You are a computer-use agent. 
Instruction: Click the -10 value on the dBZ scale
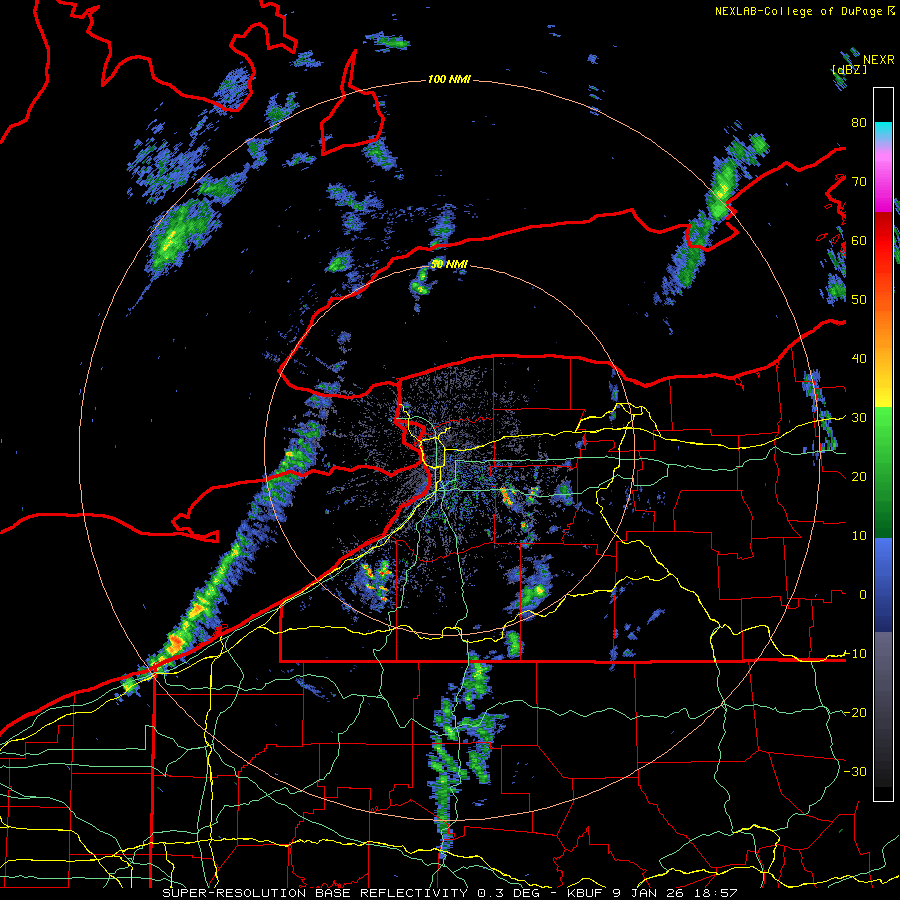point(855,654)
